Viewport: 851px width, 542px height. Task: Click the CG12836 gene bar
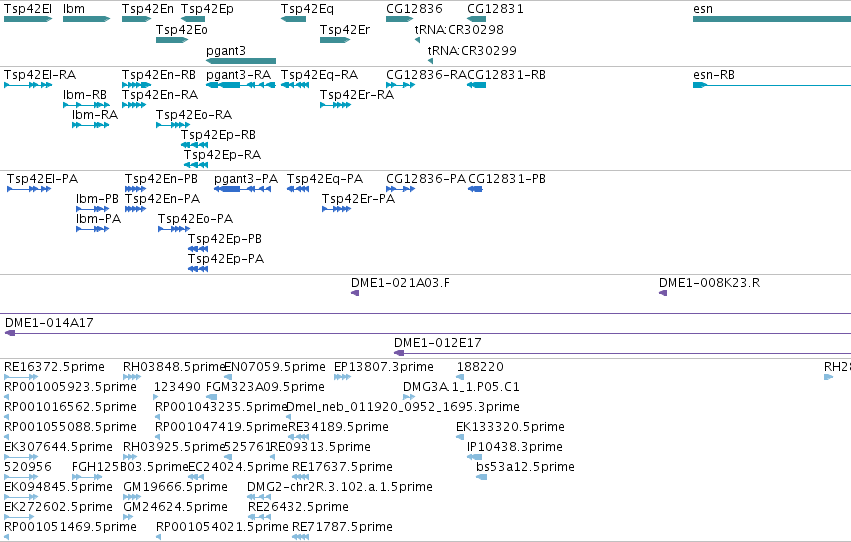point(399,19)
